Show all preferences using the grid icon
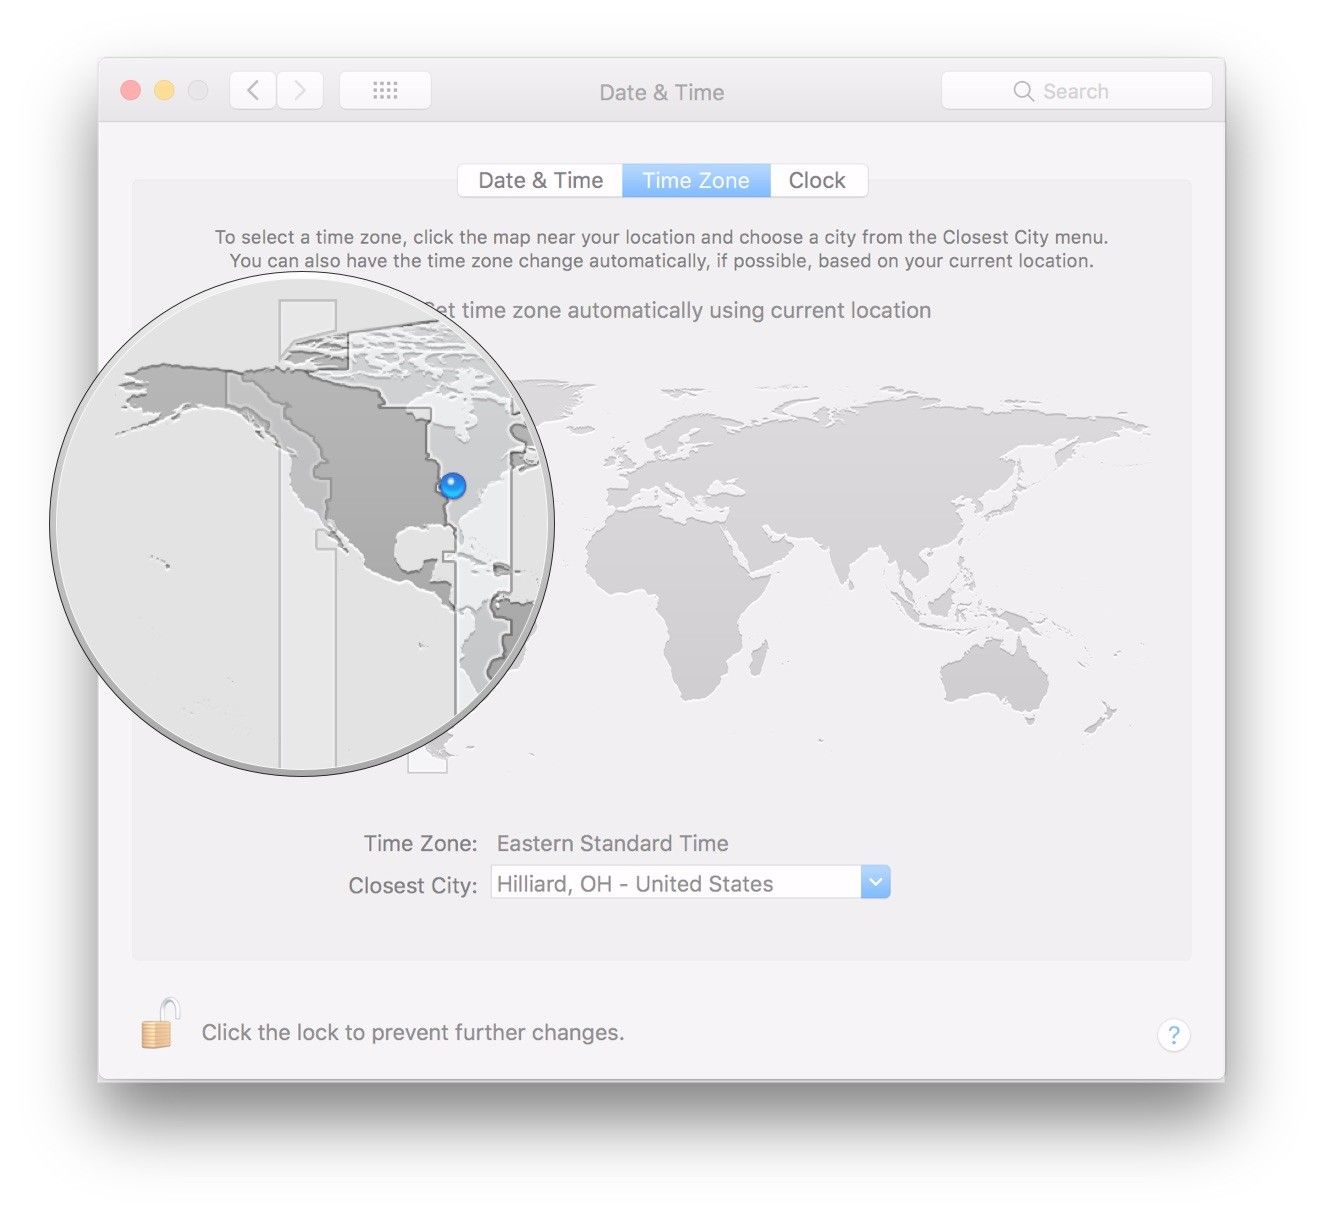This screenshot has height=1218, width=1324. [385, 91]
